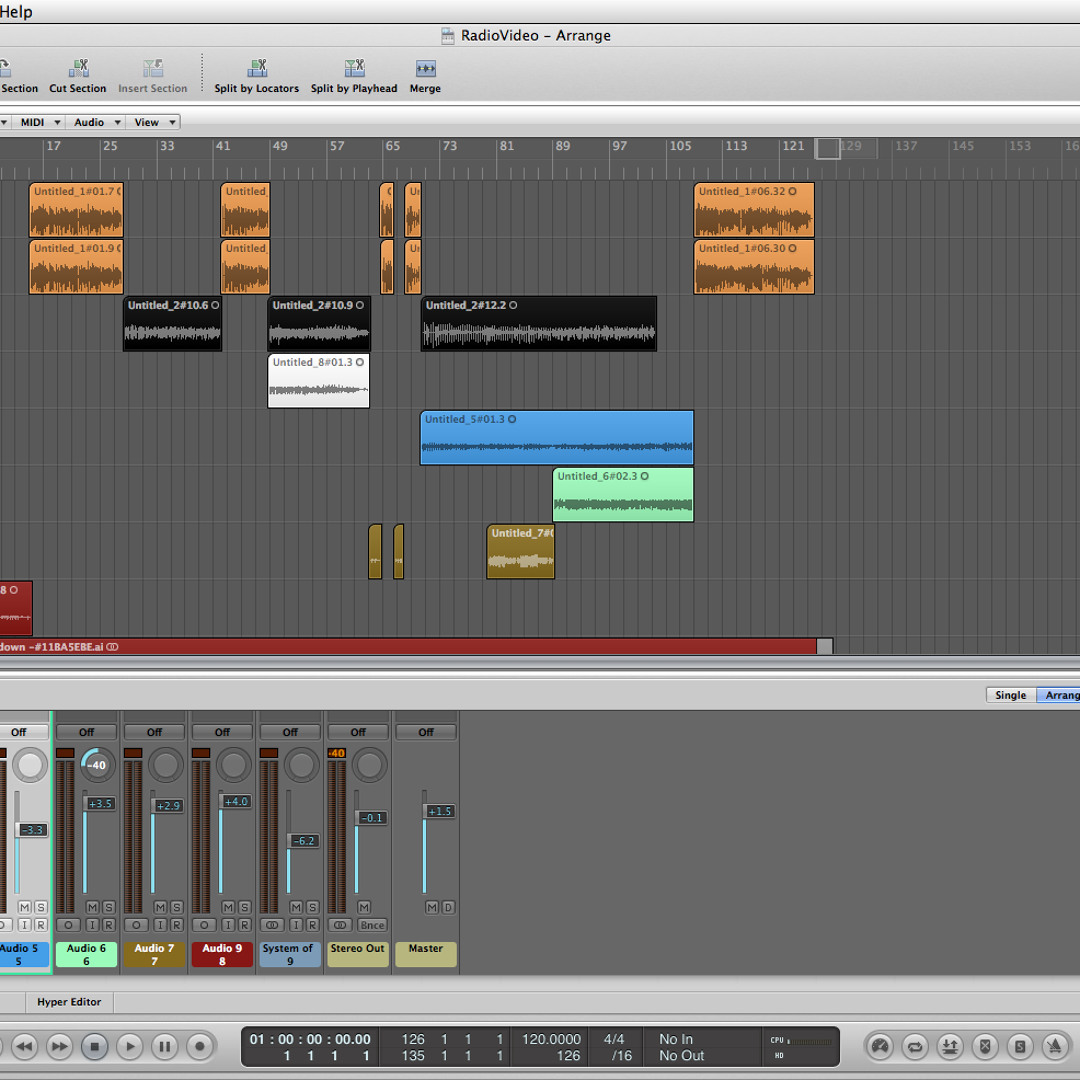This screenshot has width=1080, height=1080.
Task: Click the mono format button on Audio 7
Action: [x=136, y=925]
